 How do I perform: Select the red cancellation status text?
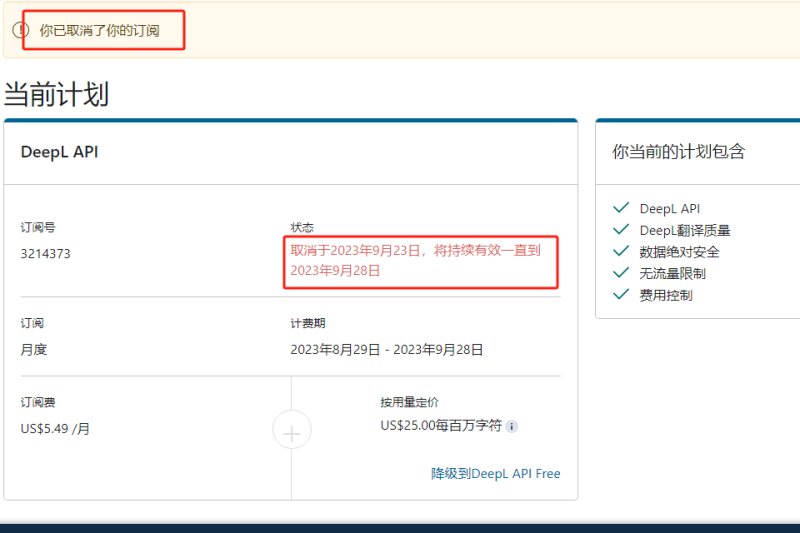pos(415,260)
